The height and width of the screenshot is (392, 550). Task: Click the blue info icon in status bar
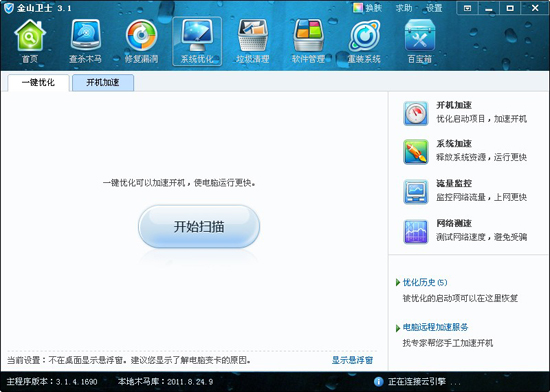pos(378,381)
